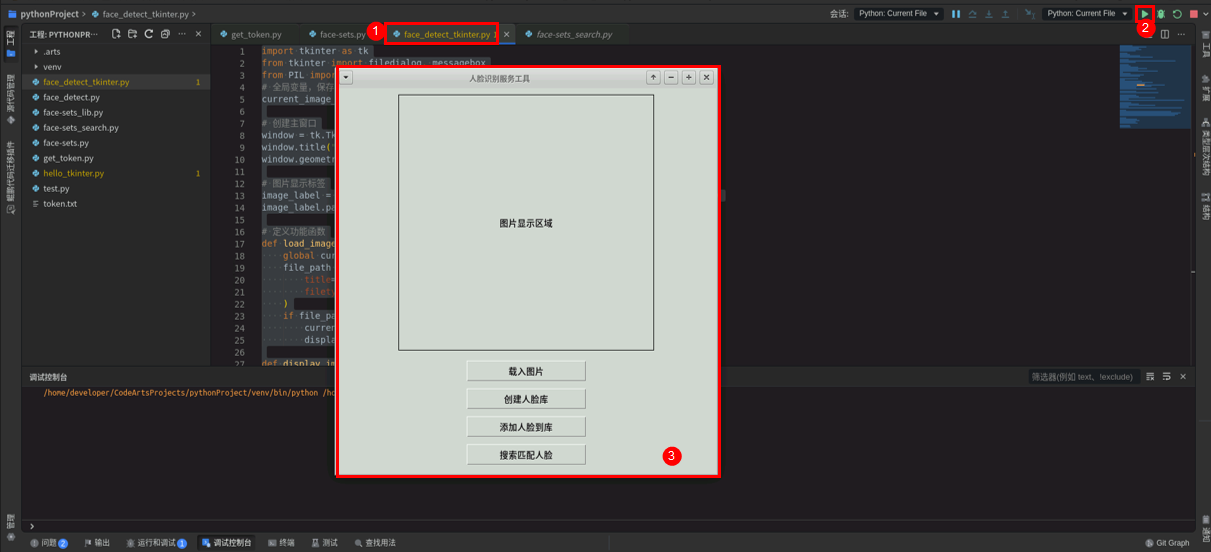Click the debug console command input prompt
The width and height of the screenshot is (1211, 552).
coord(610,526)
